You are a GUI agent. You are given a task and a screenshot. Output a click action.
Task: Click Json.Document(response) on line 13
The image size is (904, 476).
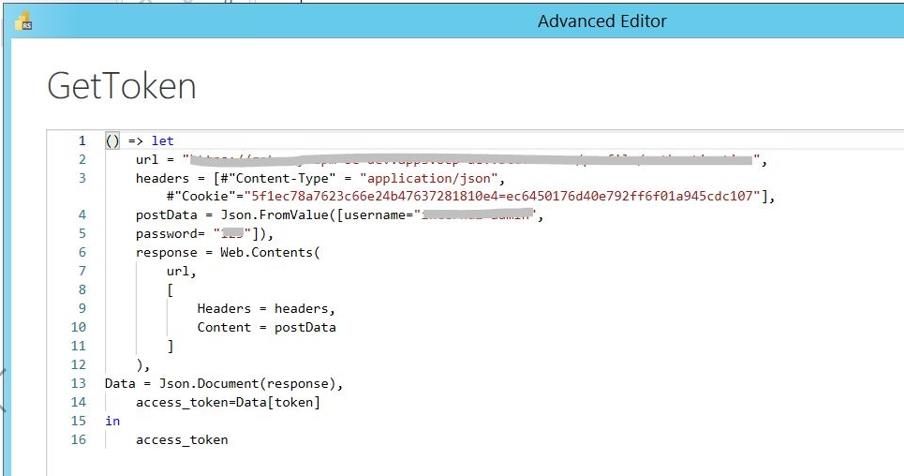[x=248, y=384]
